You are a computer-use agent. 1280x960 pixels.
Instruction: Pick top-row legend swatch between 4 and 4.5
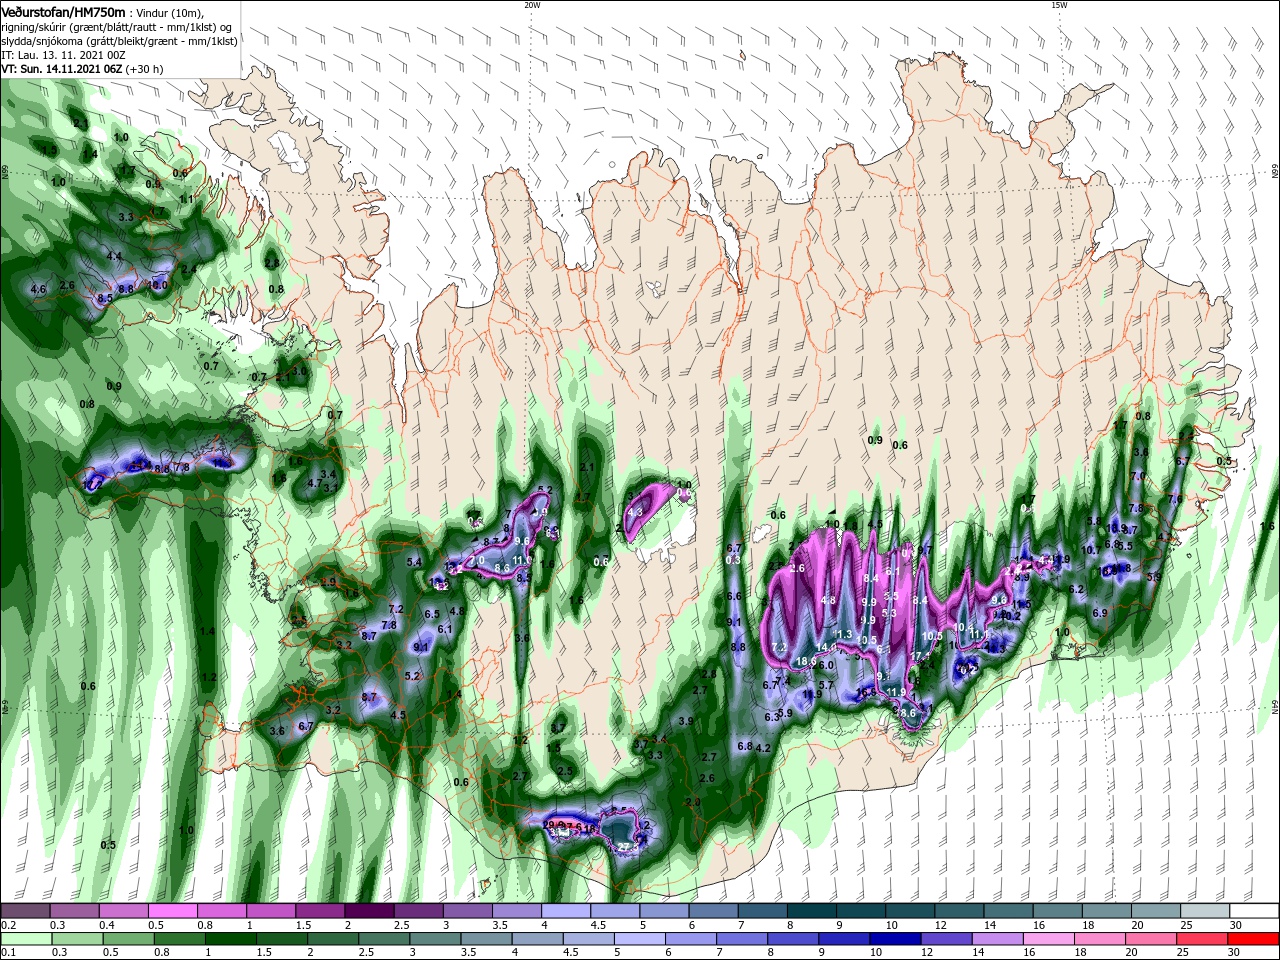coord(565,911)
